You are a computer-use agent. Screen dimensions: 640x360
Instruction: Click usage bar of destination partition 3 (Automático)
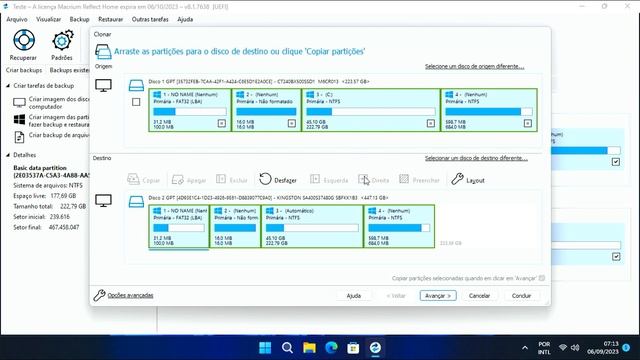click(312, 228)
